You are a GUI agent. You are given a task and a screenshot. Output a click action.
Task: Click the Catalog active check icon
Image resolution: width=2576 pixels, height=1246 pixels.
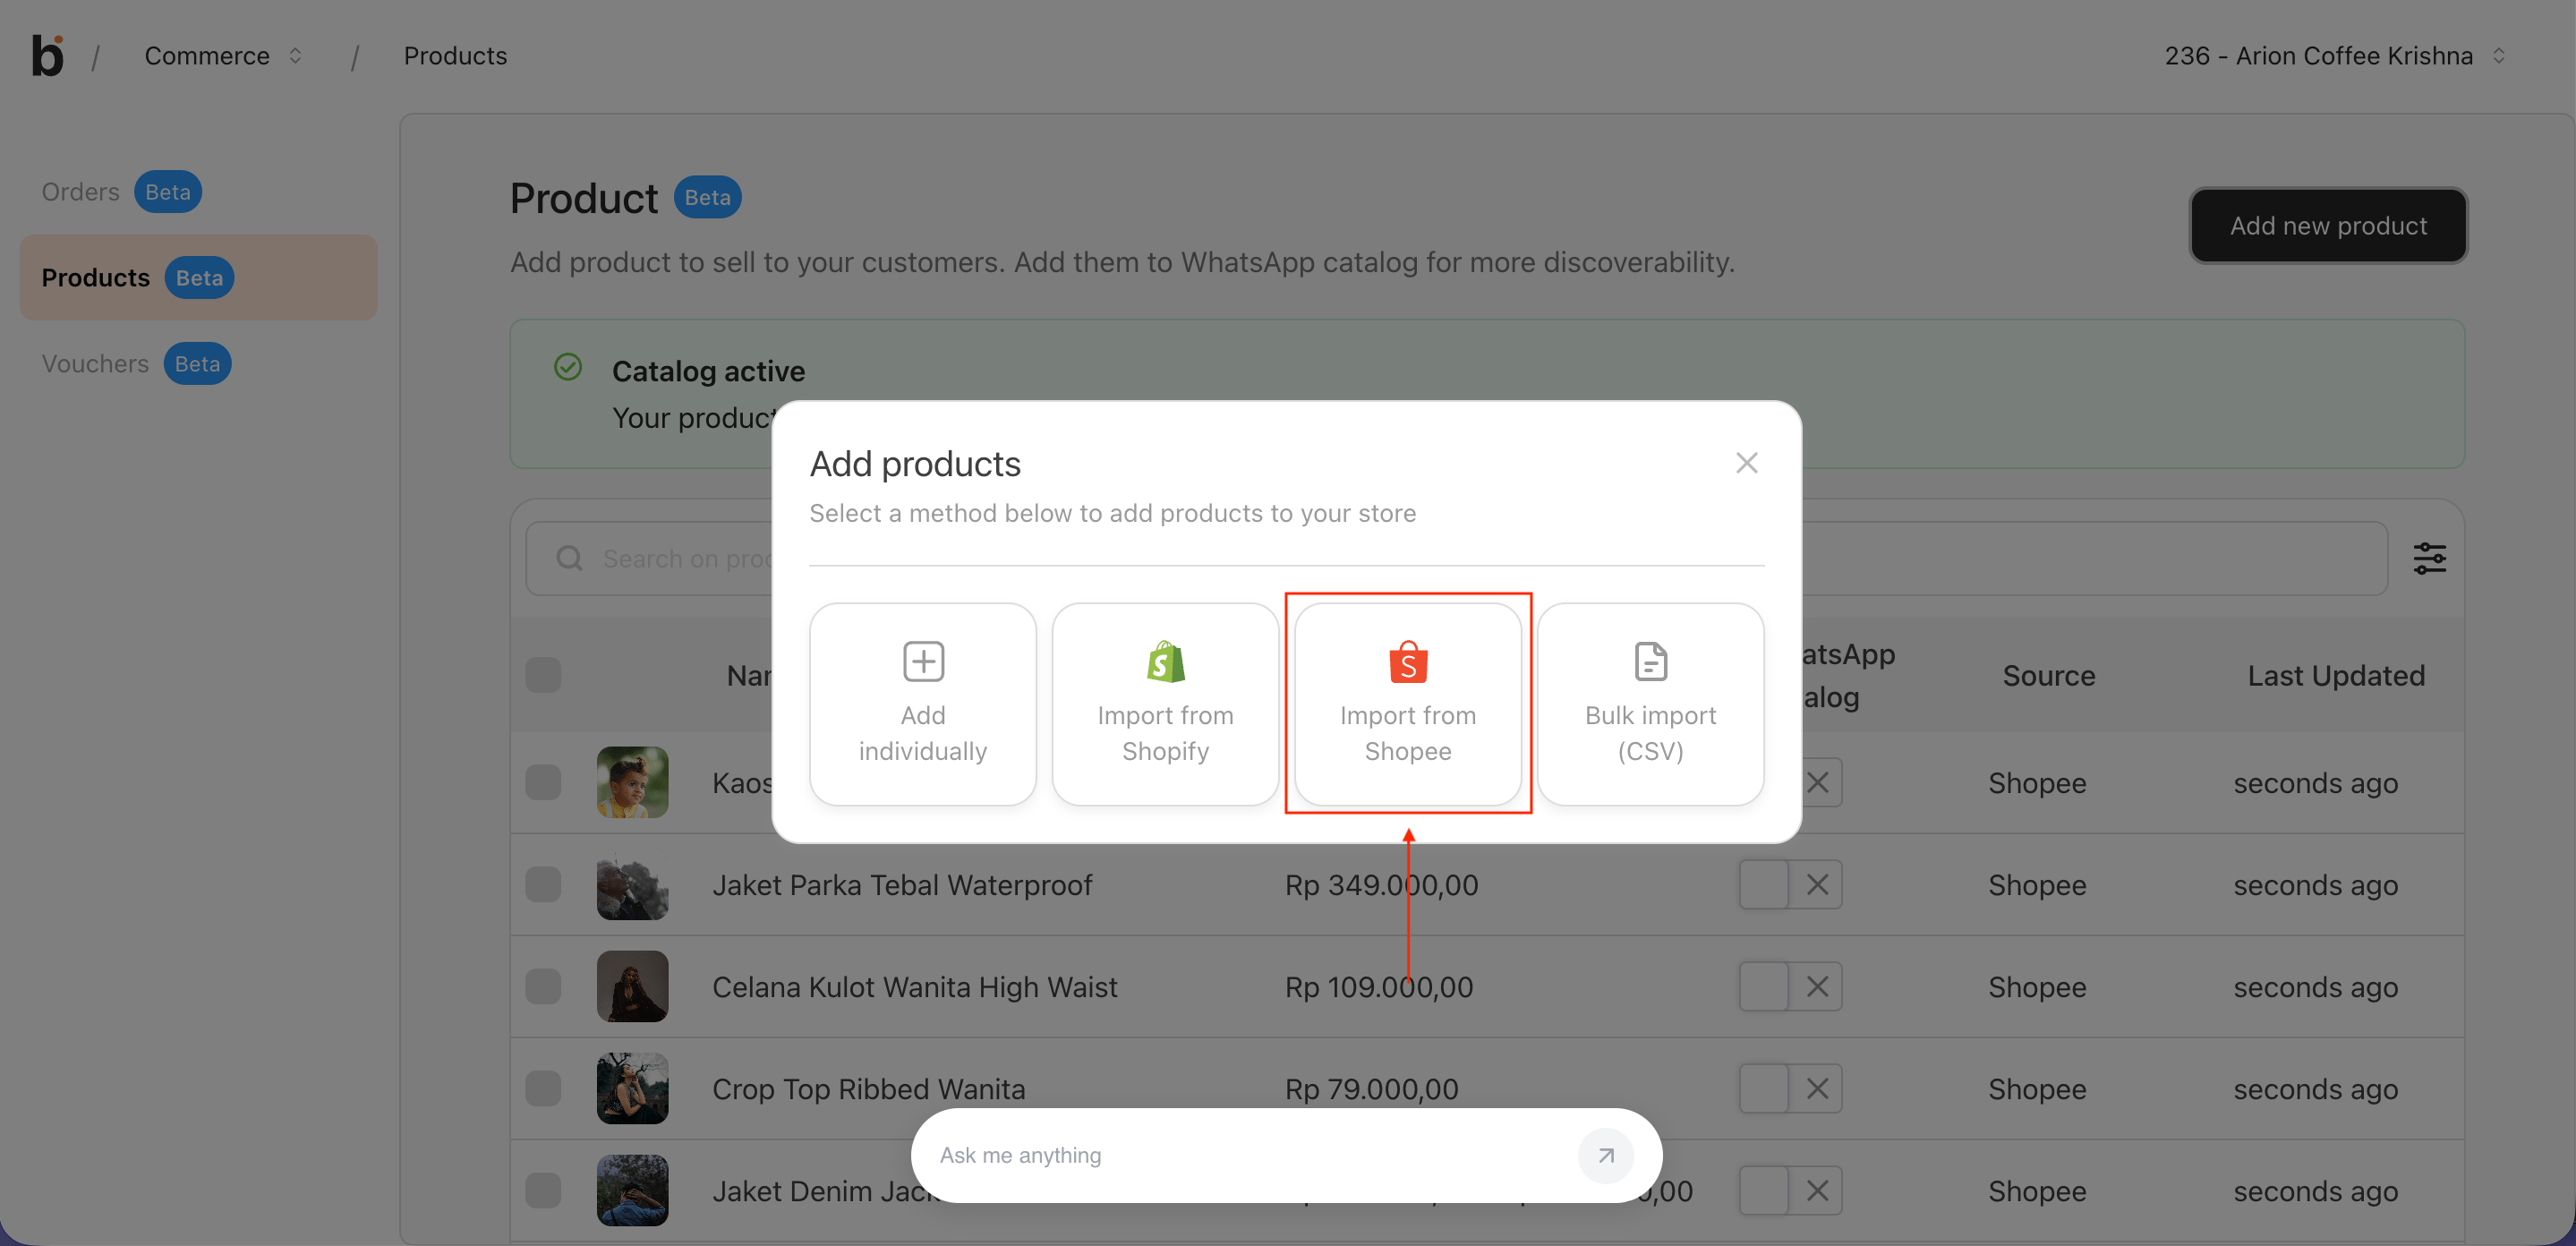tap(568, 367)
